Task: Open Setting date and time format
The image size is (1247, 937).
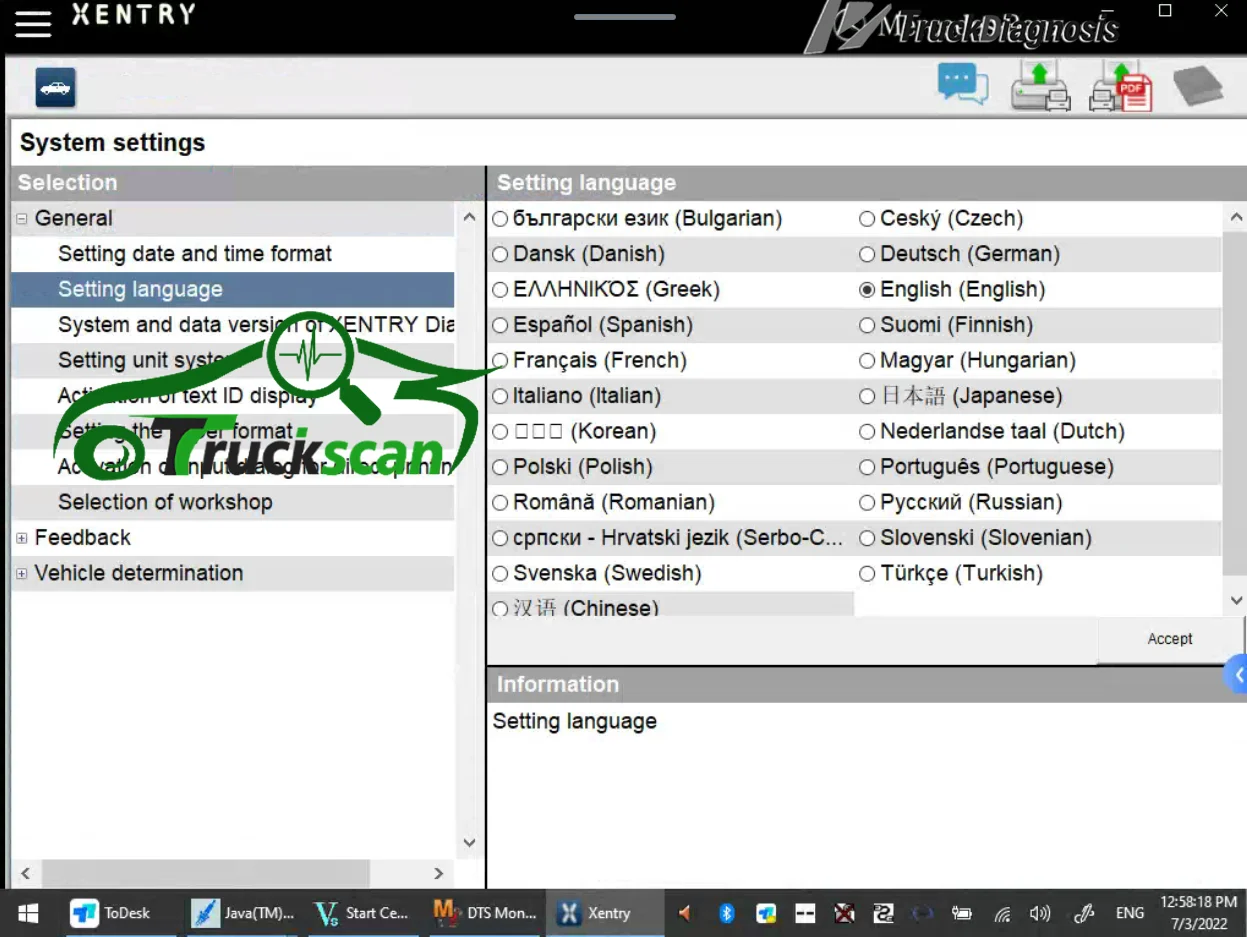Action: click(195, 254)
